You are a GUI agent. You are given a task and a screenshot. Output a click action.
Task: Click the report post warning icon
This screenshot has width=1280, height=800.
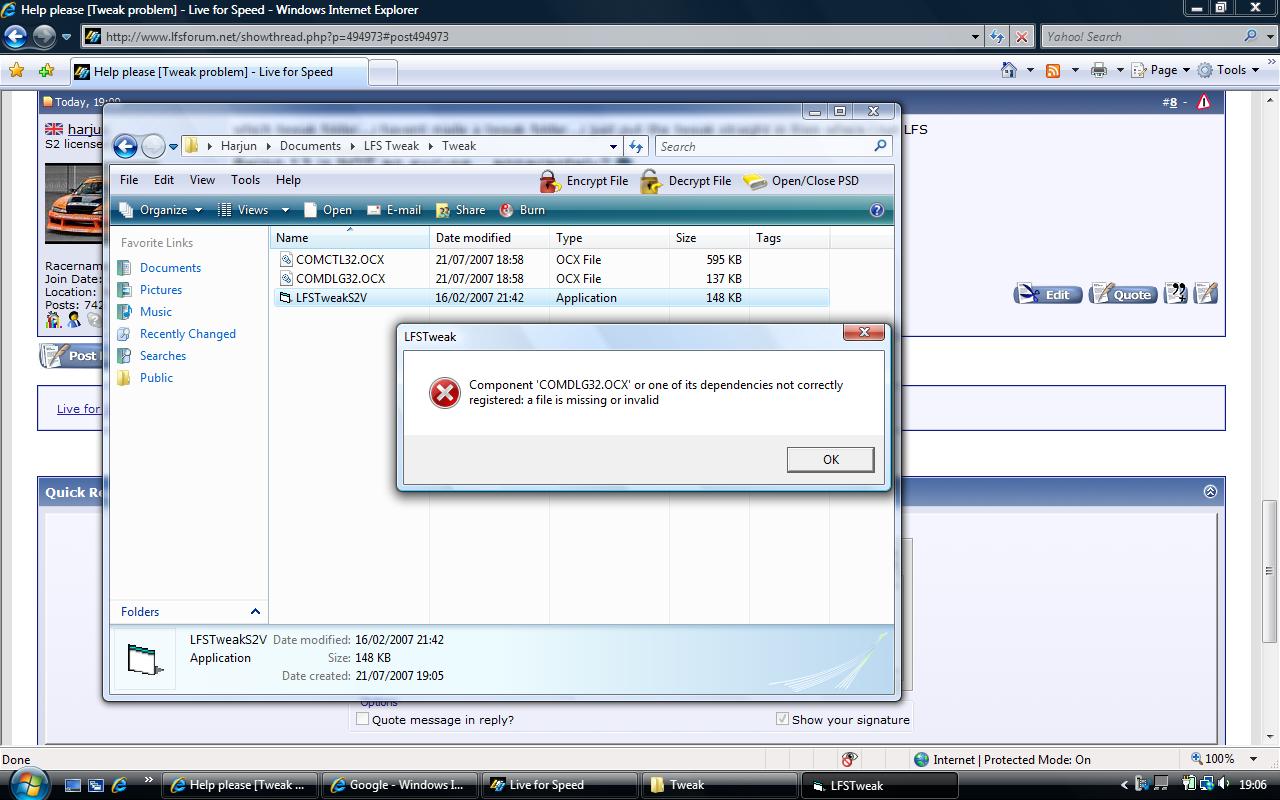pos(1203,102)
